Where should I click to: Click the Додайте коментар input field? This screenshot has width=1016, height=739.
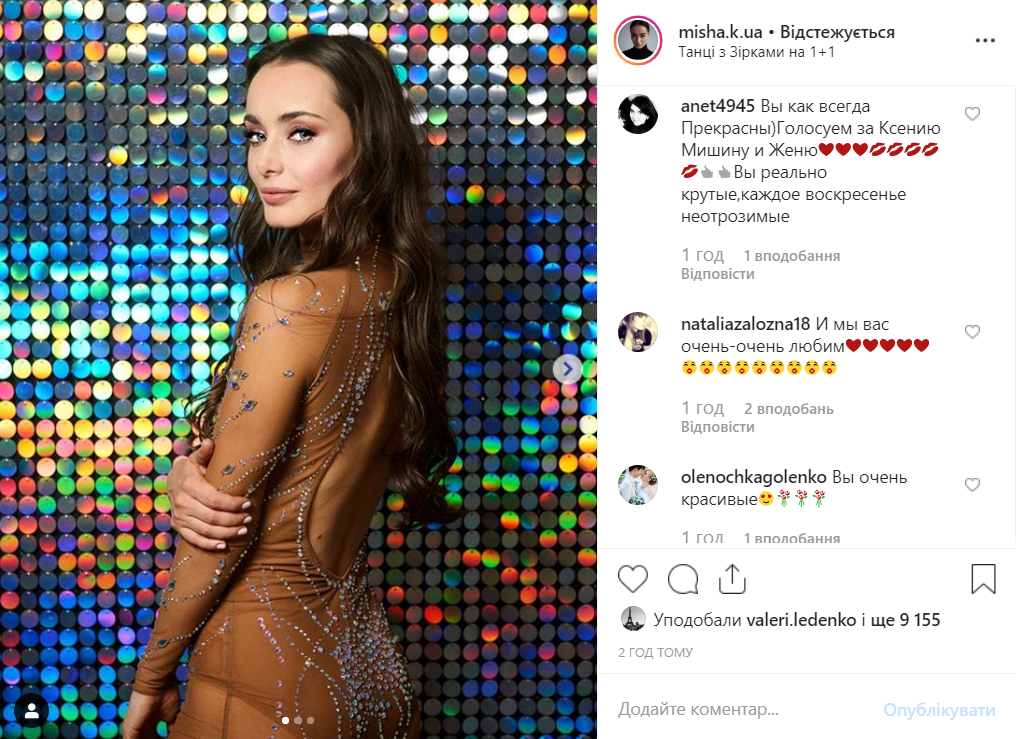(745, 709)
